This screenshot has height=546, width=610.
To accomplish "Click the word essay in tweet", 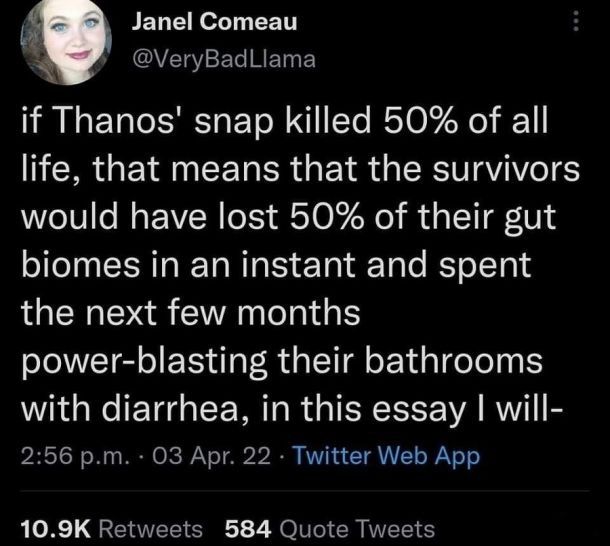I will pyautogui.click(x=417, y=411).
